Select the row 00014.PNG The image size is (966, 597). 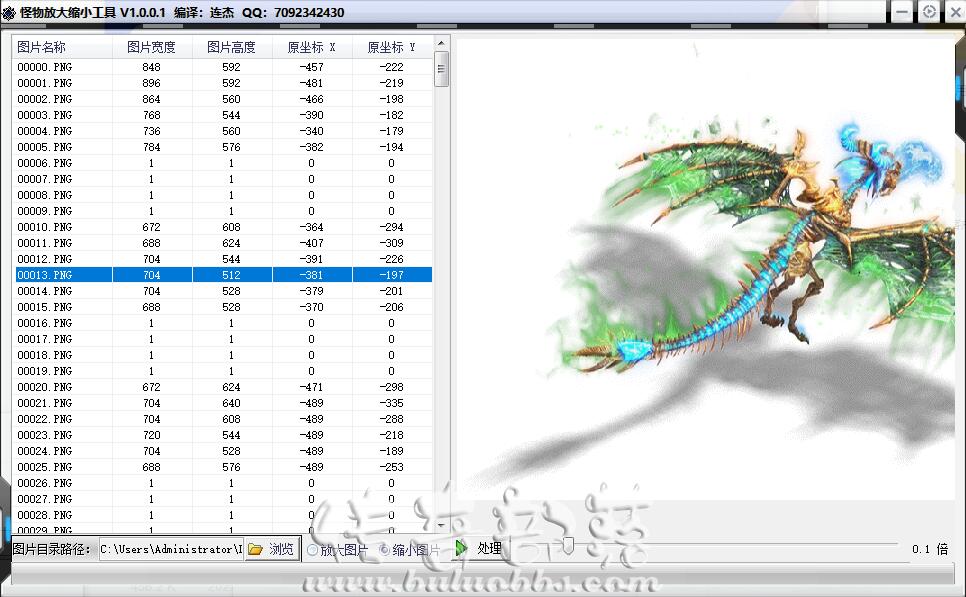coord(222,291)
